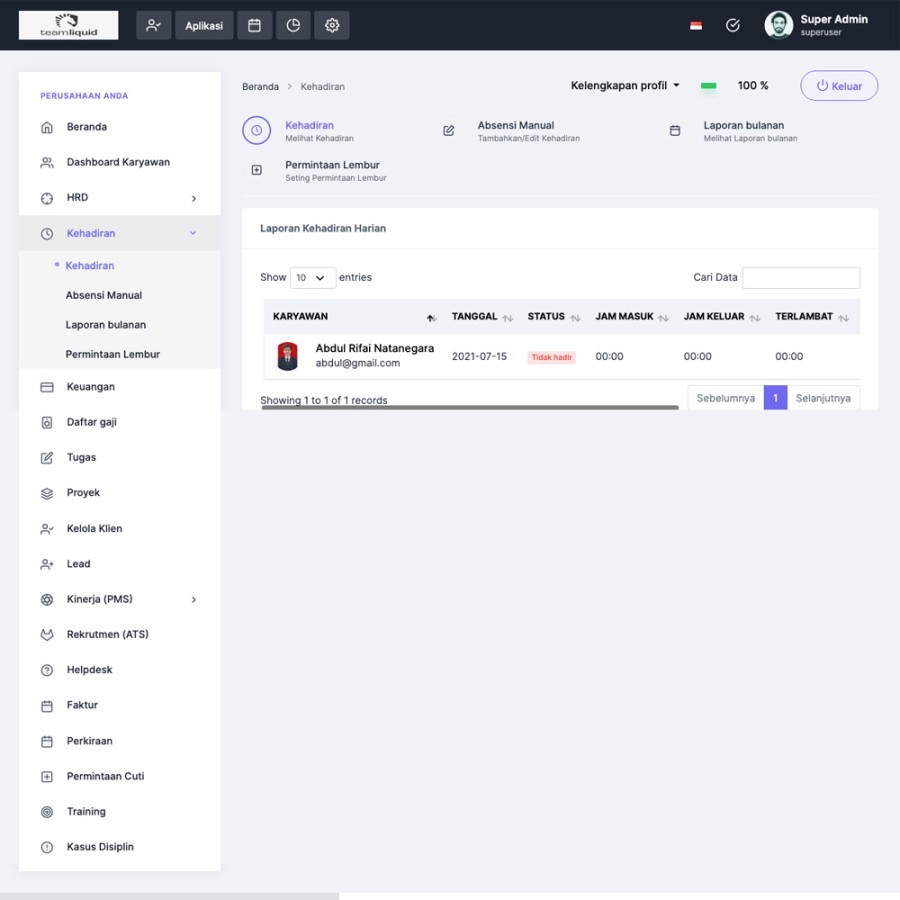
Task: Click the Permintaan Lembur plus icon
Action: (257, 170)
